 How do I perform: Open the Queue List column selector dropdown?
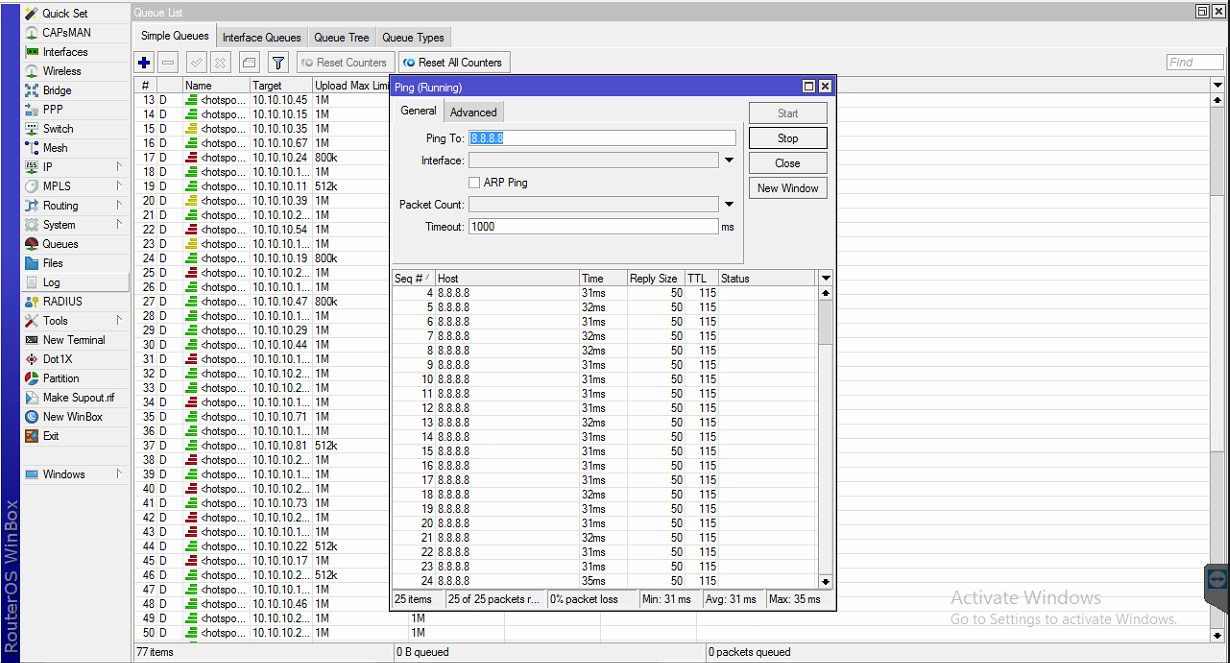tap(1217, 85)
